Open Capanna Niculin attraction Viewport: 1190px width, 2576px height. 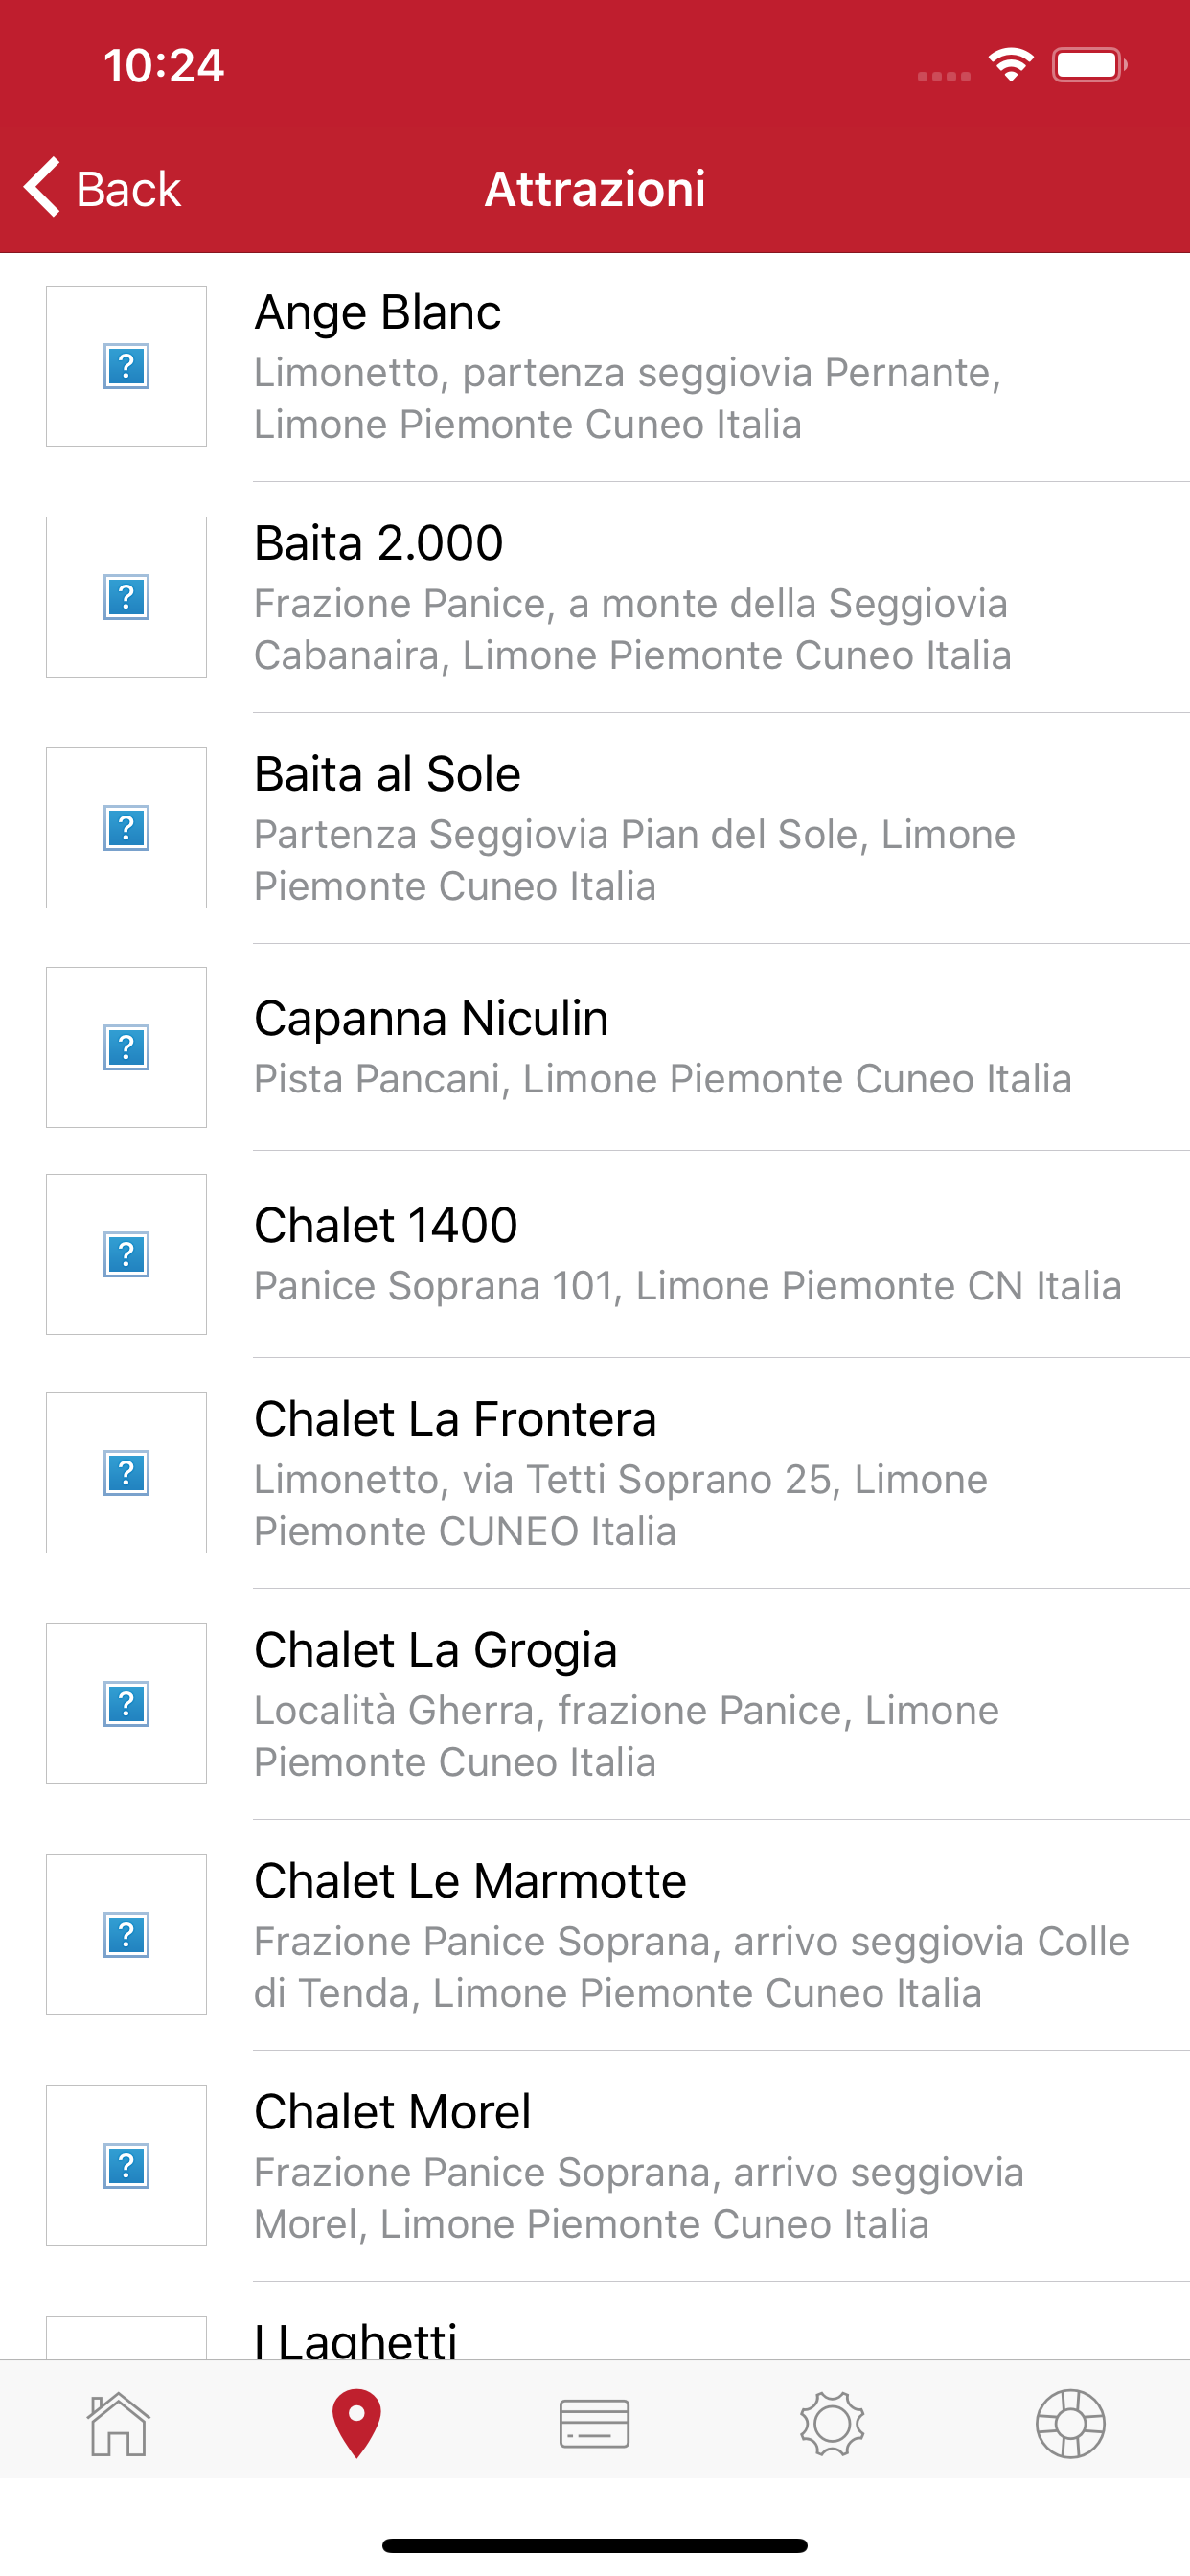(595, 1047)
